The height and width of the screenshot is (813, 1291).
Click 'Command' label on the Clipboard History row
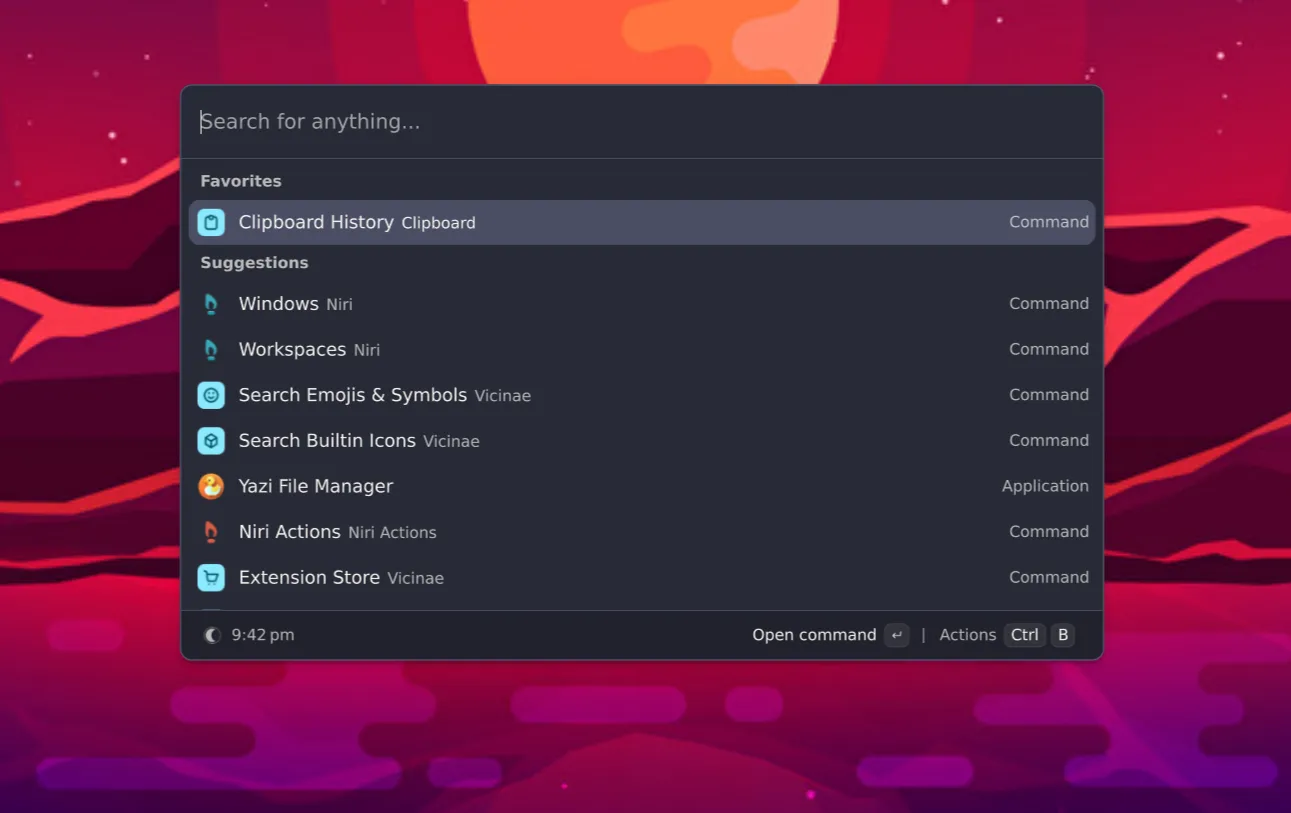[1049, 222]
